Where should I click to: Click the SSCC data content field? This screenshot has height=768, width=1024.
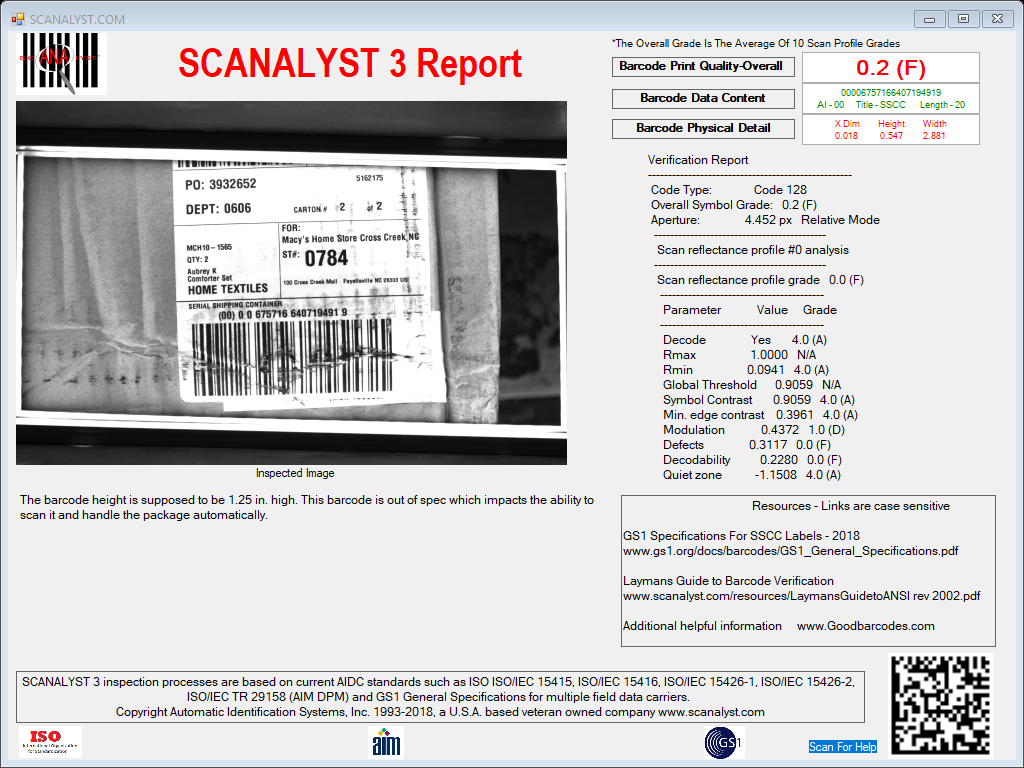tap(891, 99)
